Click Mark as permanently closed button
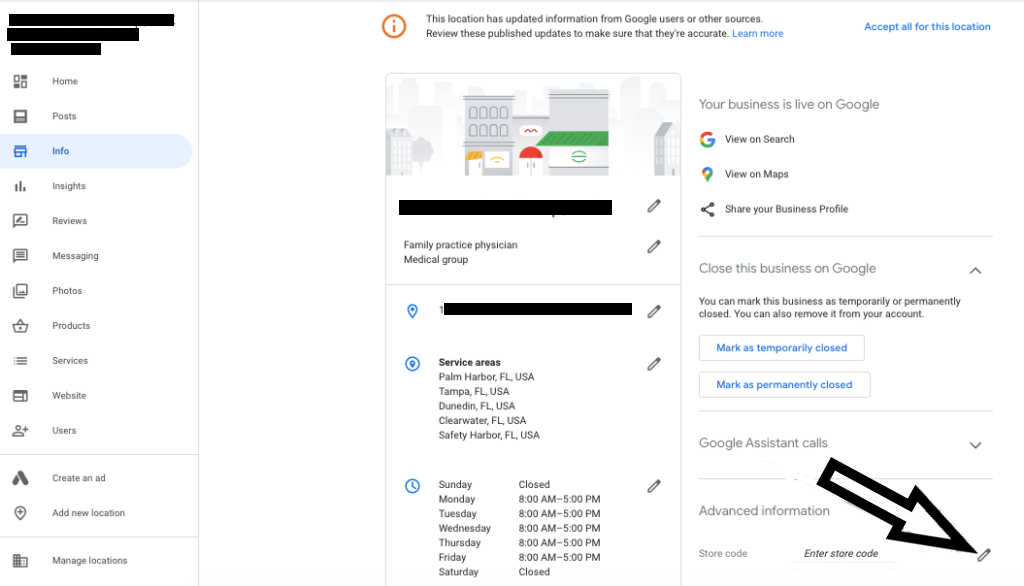The image size is (1024, 586). [784, 385]
